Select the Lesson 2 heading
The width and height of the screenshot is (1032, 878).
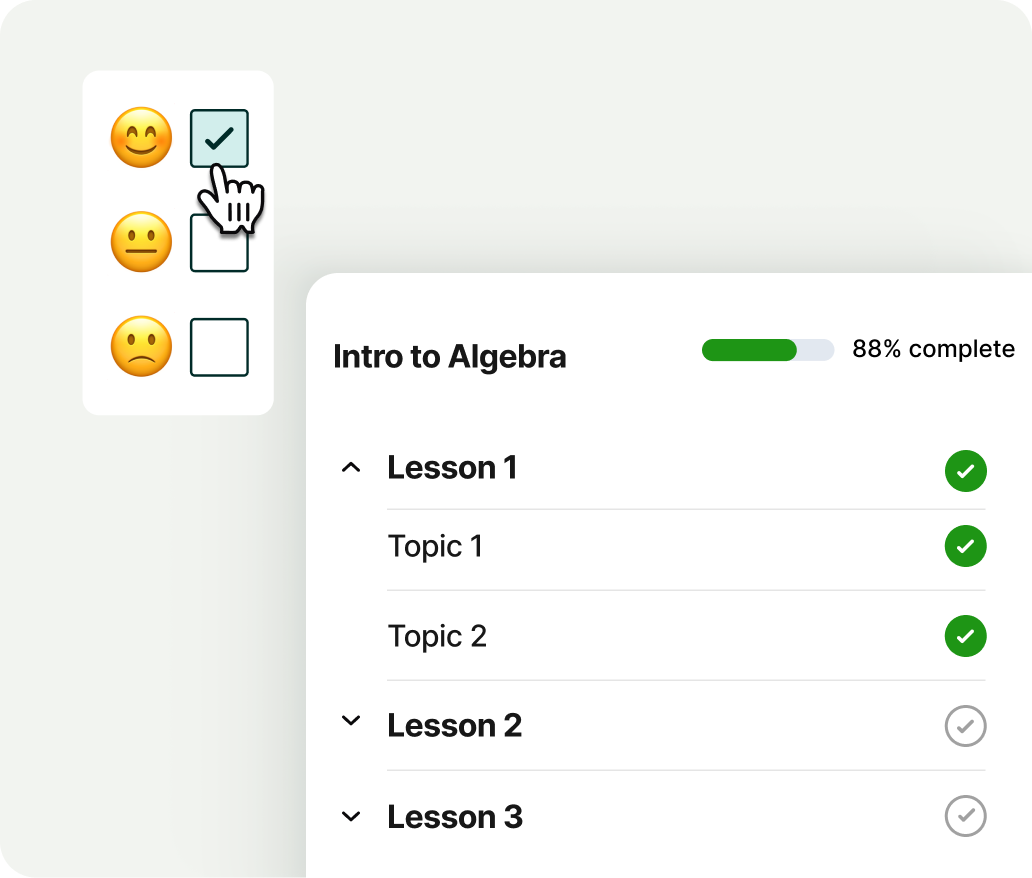(455, 725)
